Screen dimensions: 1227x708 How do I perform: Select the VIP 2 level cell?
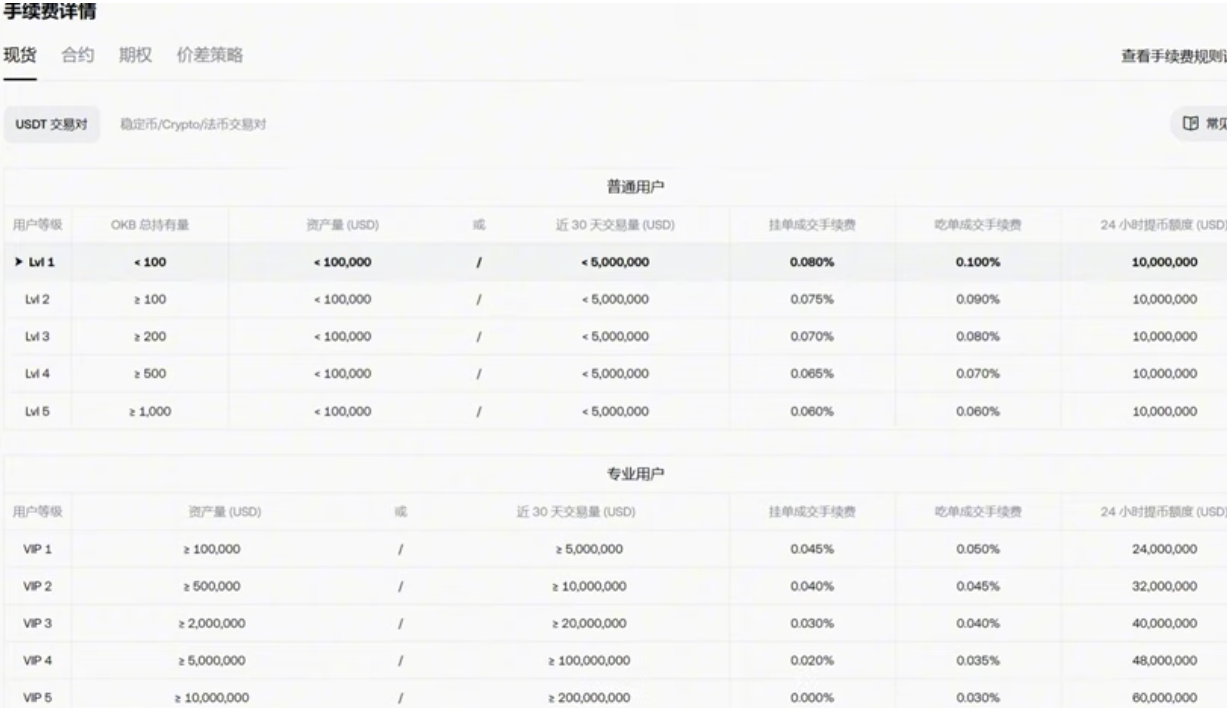(36, 586)
